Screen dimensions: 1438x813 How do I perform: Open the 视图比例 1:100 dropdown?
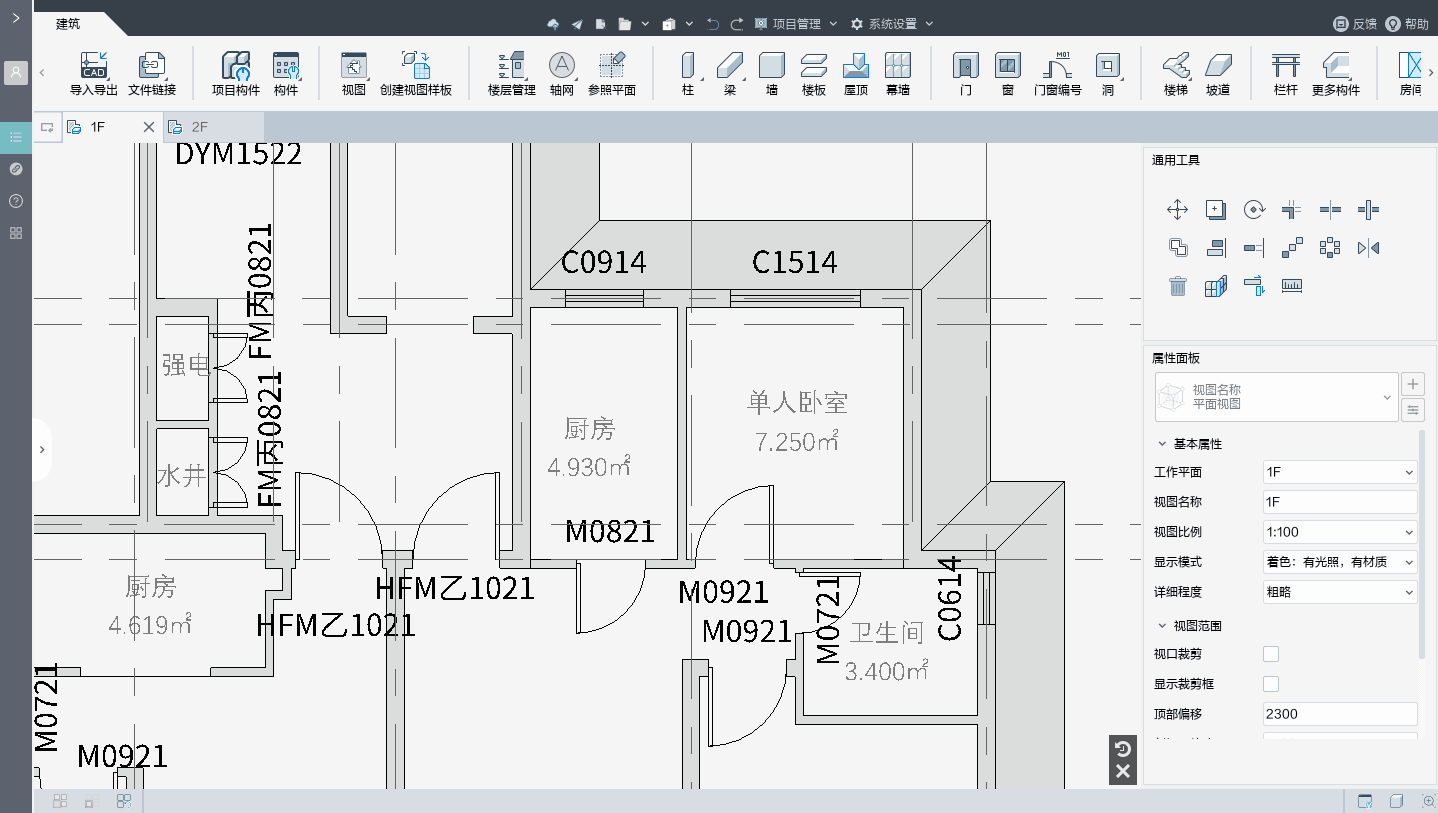tap(1340, 532)
